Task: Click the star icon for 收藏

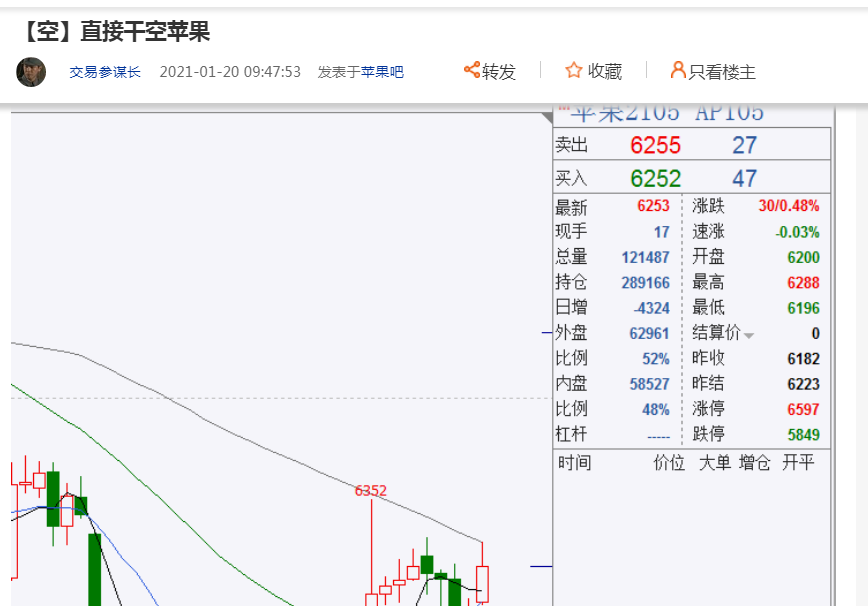Action: (574, 70)
